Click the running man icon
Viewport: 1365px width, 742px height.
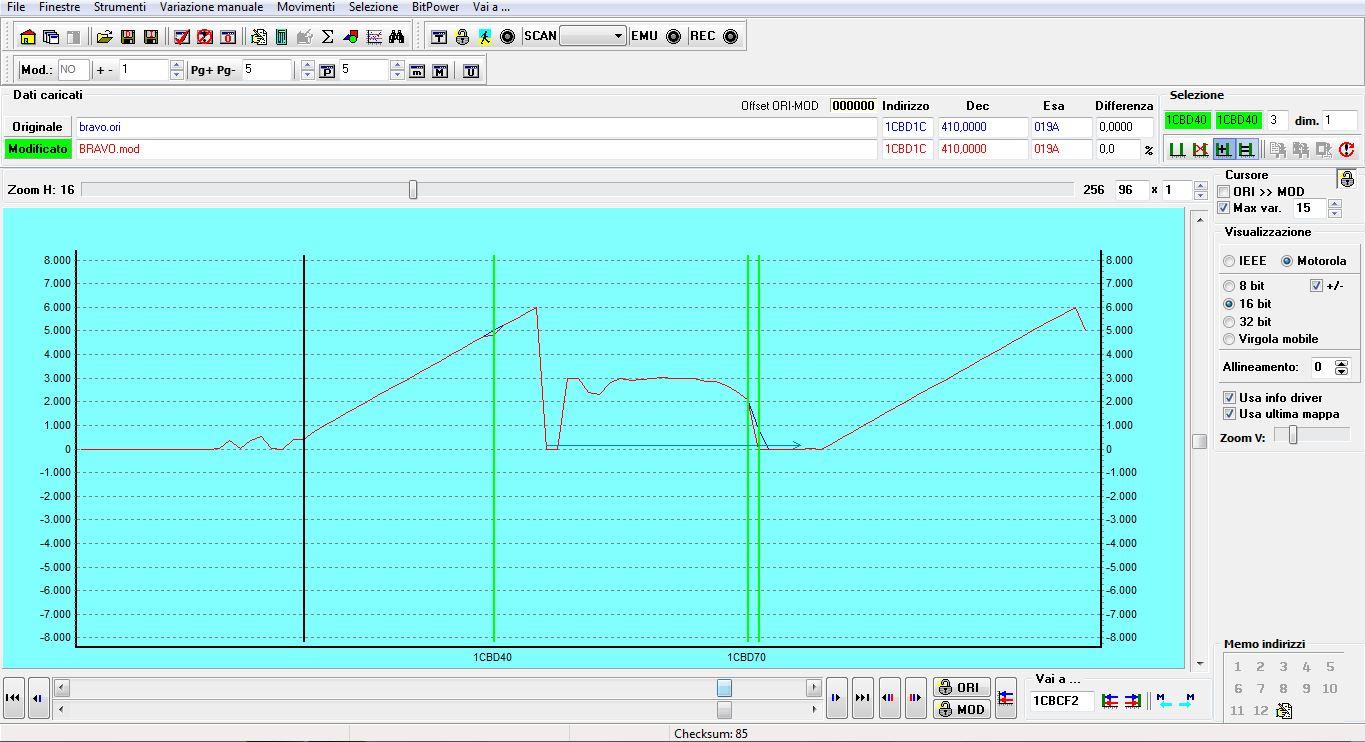tap(484, 37)
